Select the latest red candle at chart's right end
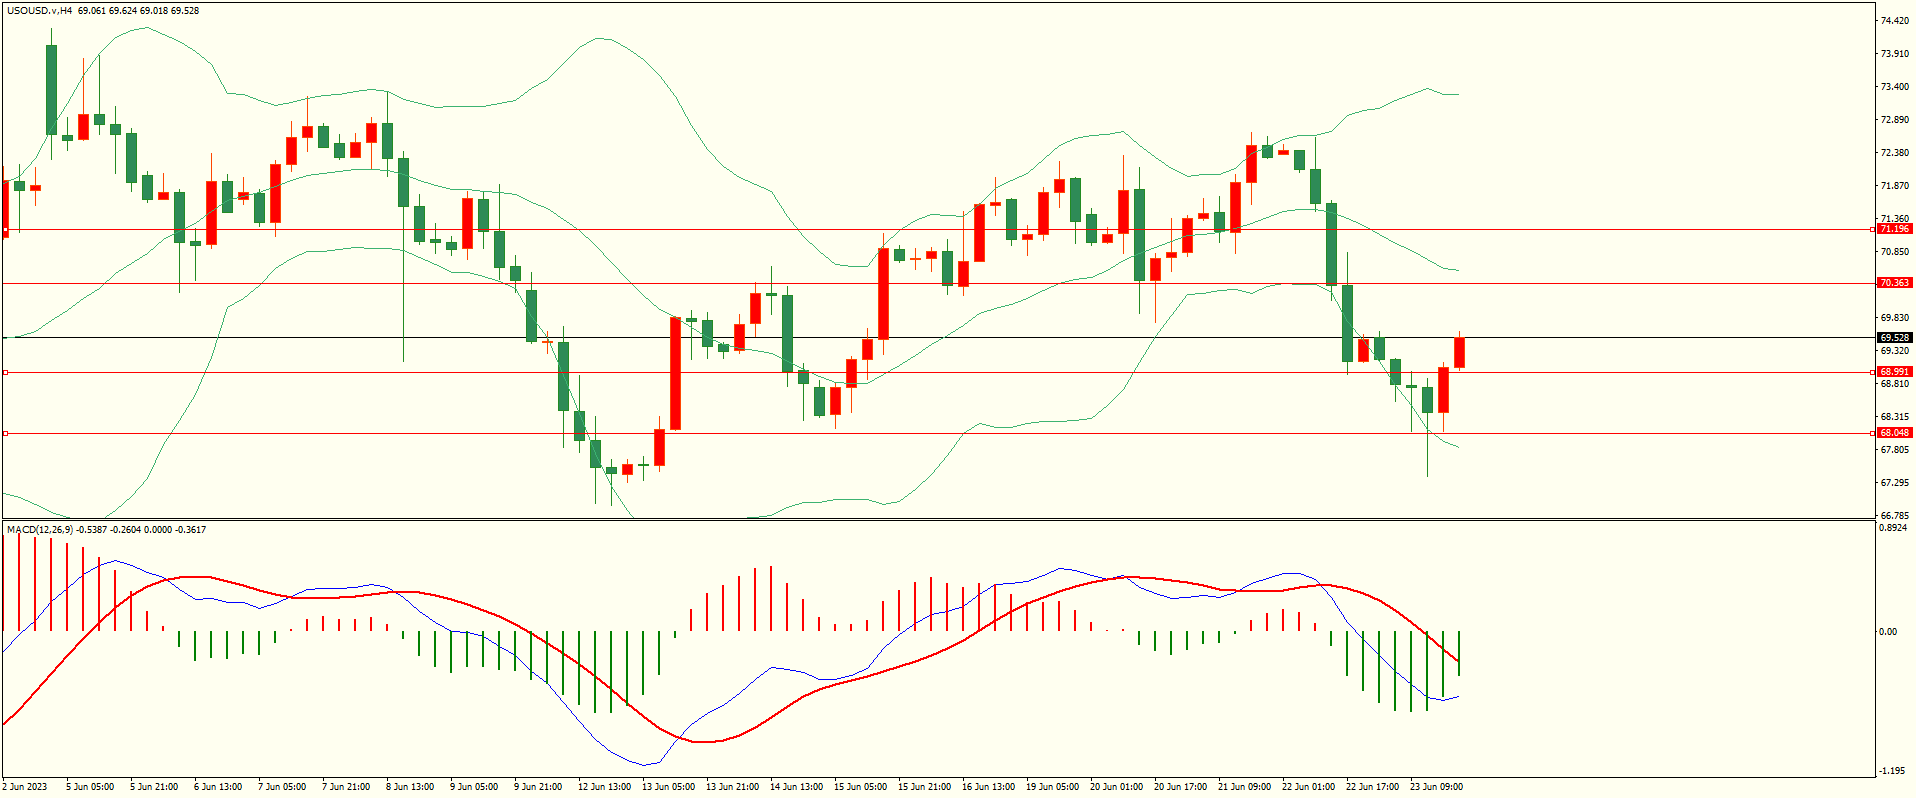Viewport: 1916px width, 798px height. point(1460,353)
